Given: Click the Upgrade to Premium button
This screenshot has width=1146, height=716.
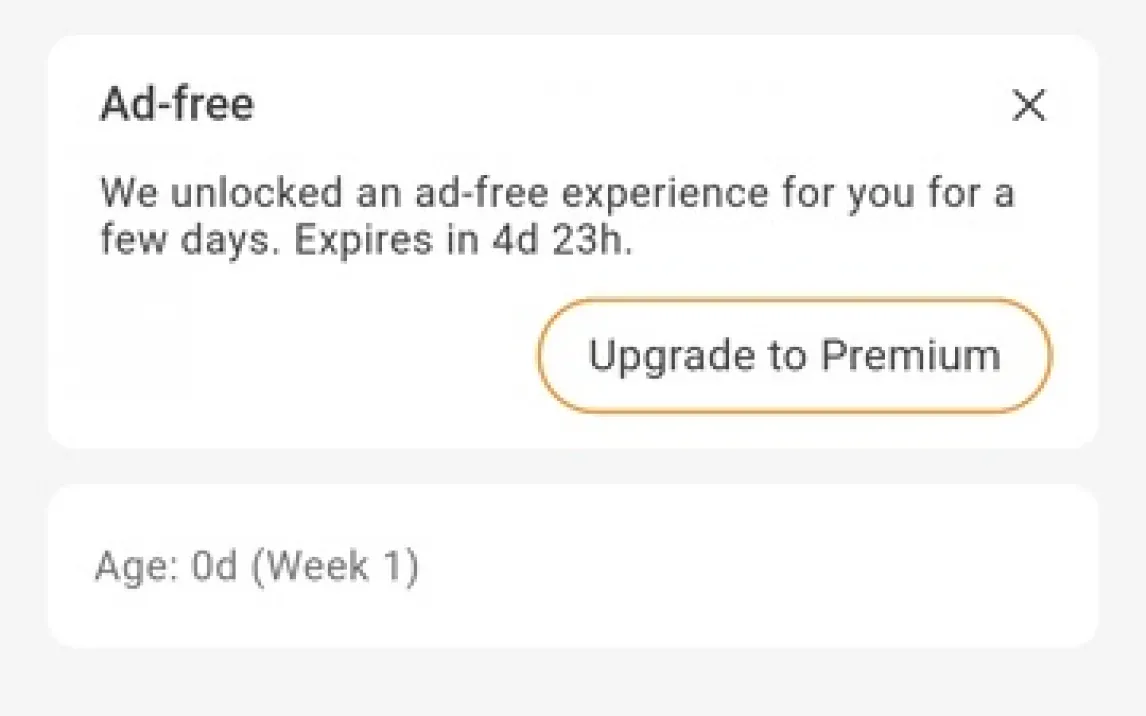Looking at the screenshot, I should tap(794, 356).
